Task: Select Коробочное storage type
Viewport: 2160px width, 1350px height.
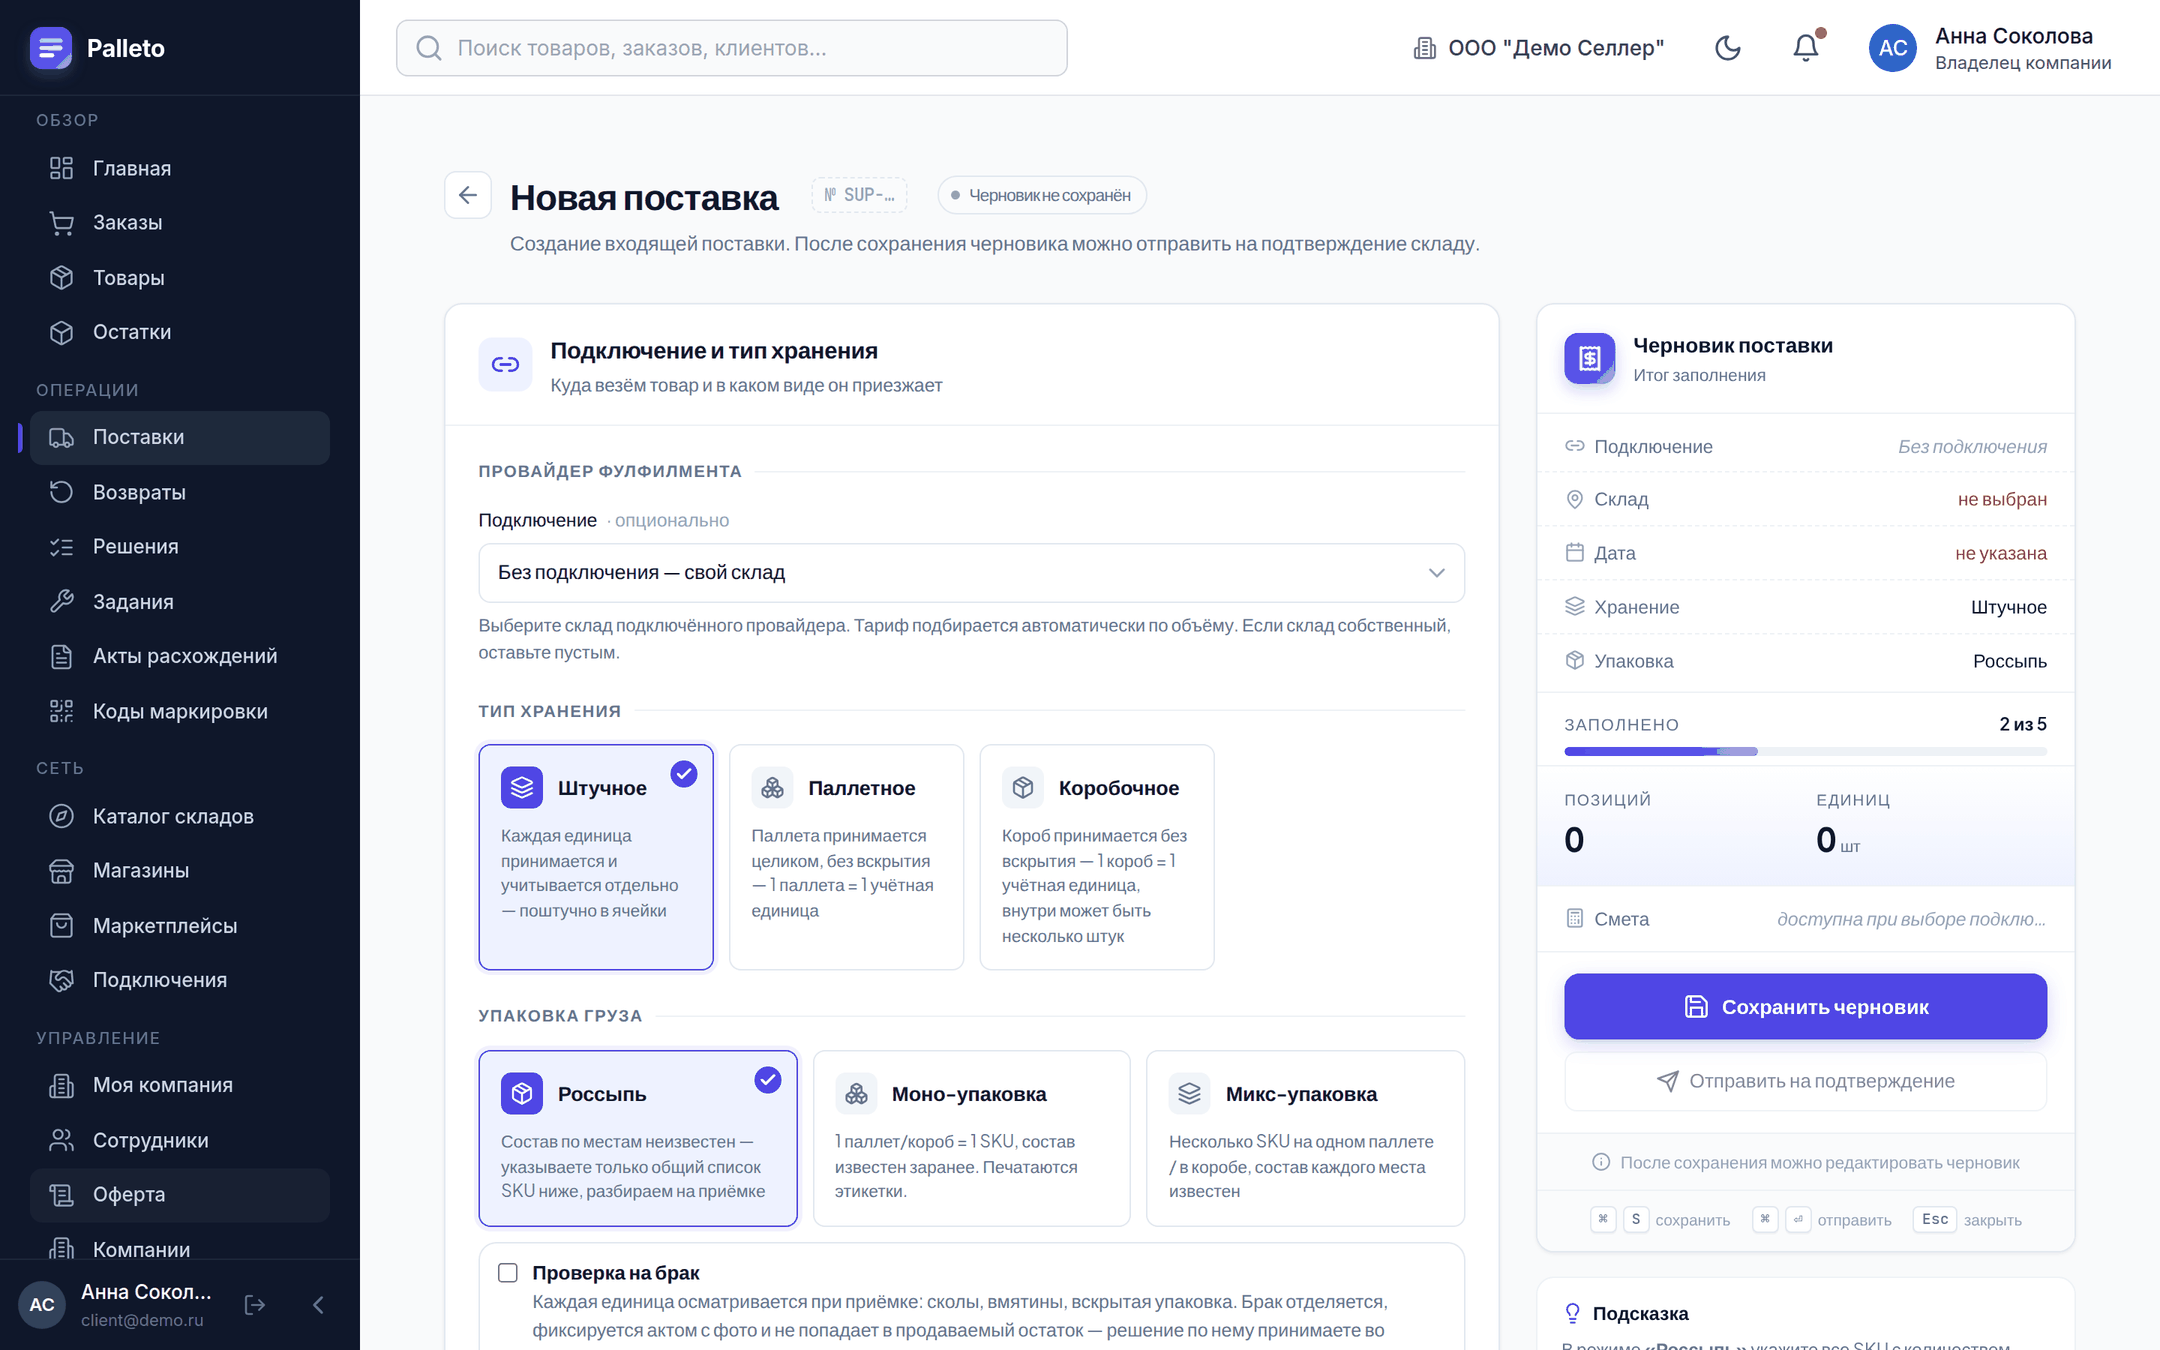Action: (x=1097, y=857)
